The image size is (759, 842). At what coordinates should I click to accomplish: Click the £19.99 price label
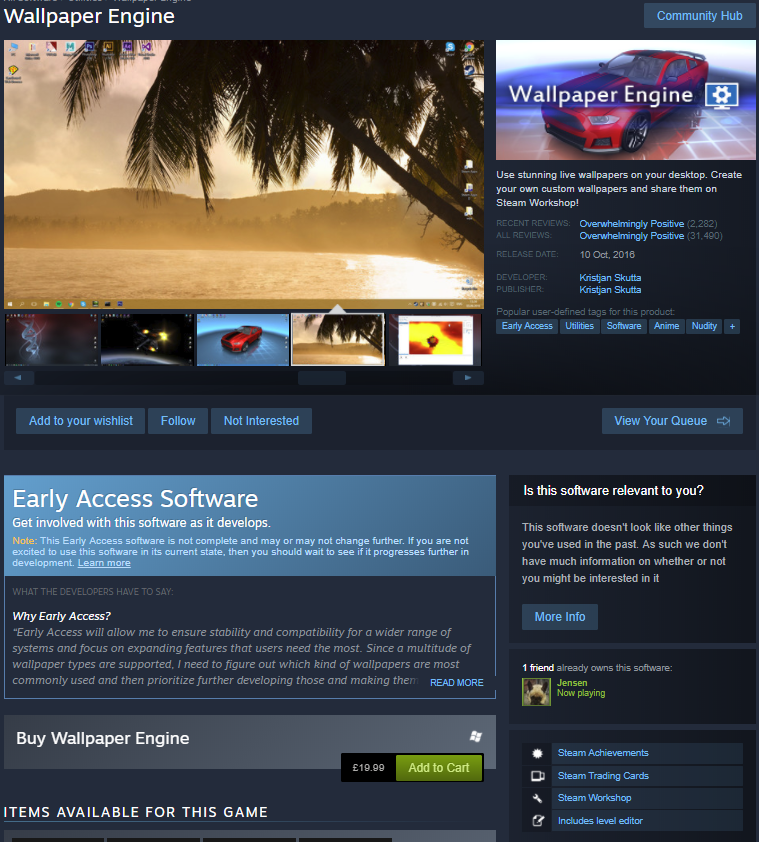(x=368, y=767)
